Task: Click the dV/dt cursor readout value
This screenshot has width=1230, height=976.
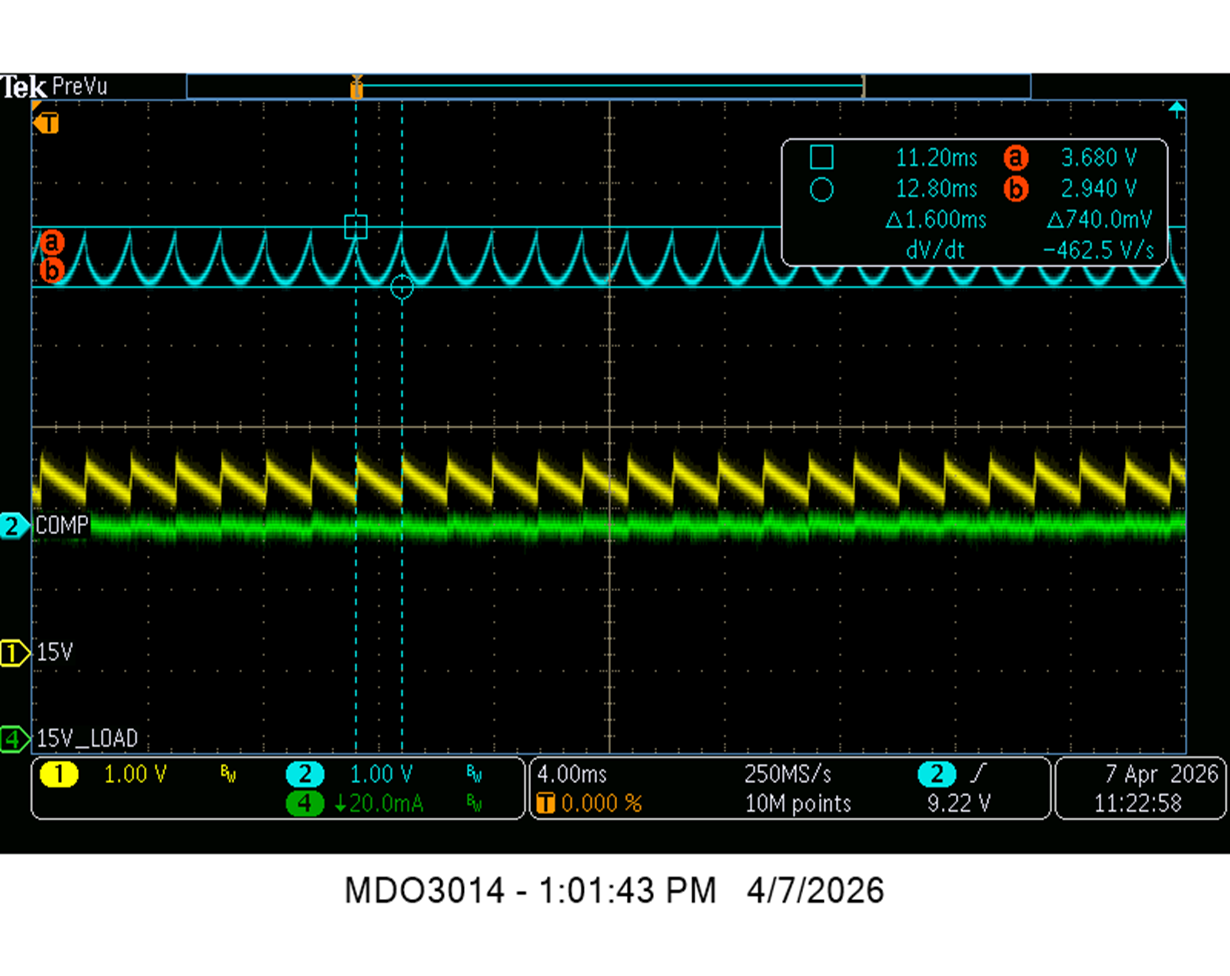Action: 1104,250
